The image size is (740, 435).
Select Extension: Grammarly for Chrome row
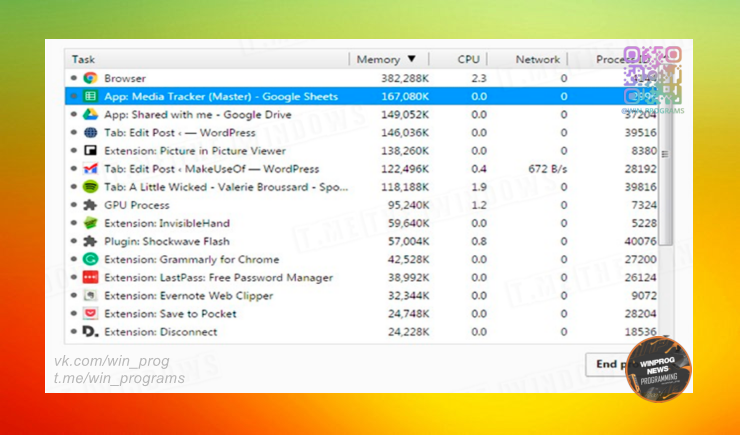(x=362, y=259)
